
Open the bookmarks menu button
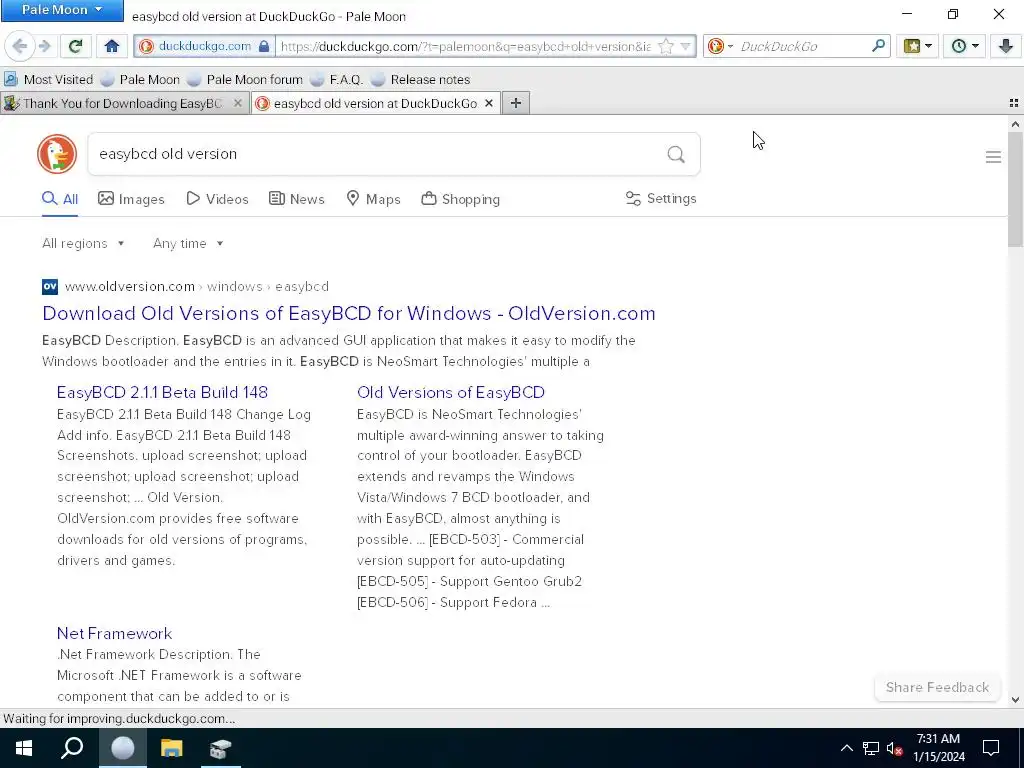(x=918, y=46)
